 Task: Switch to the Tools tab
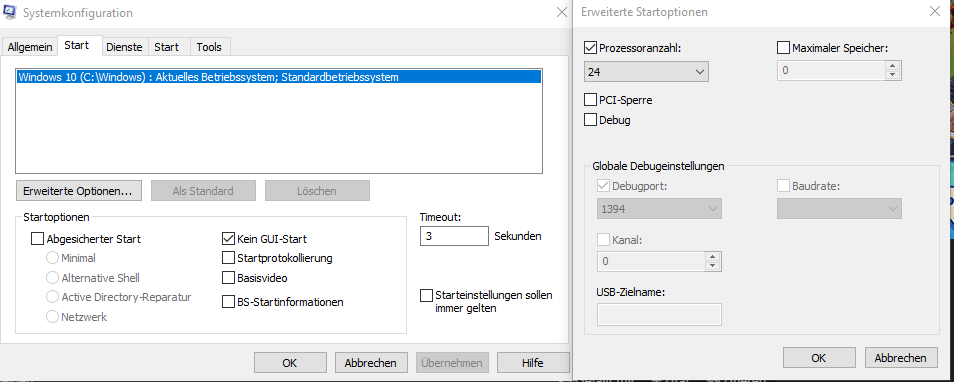tap(209, 47)
